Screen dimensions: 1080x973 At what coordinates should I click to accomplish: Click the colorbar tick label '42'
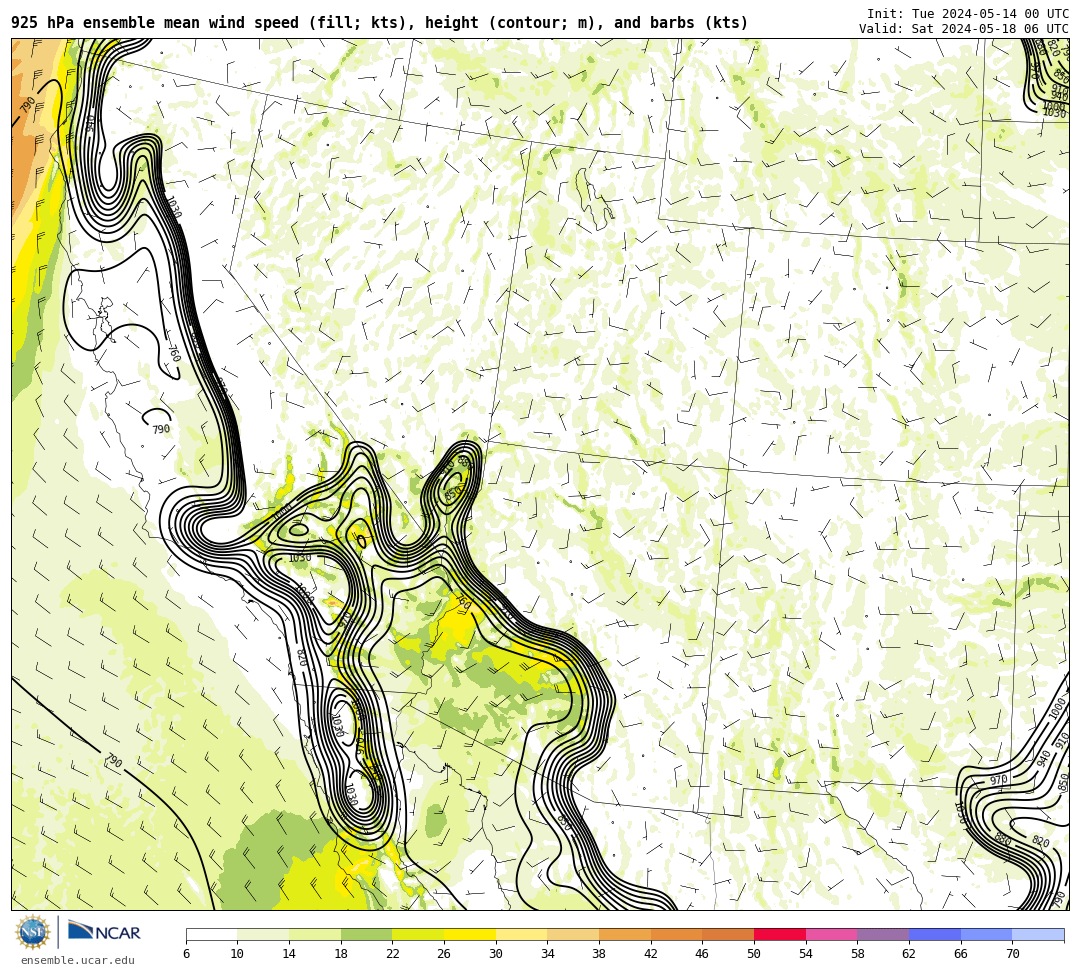point(651,954)
